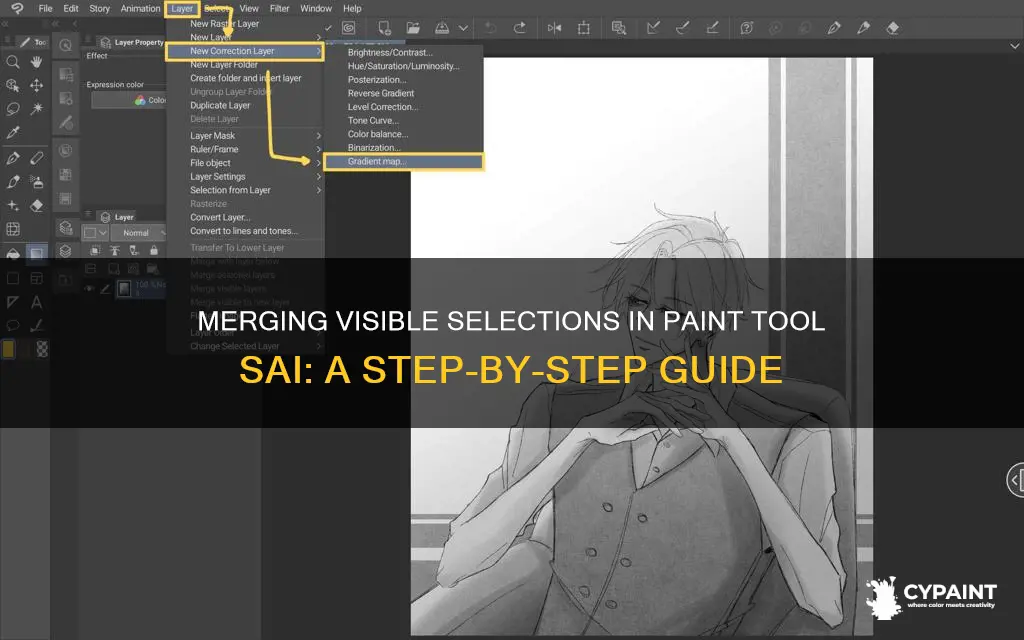Select the Frame border grid tool
The image size is (1024, 640).
click(12, 229)
